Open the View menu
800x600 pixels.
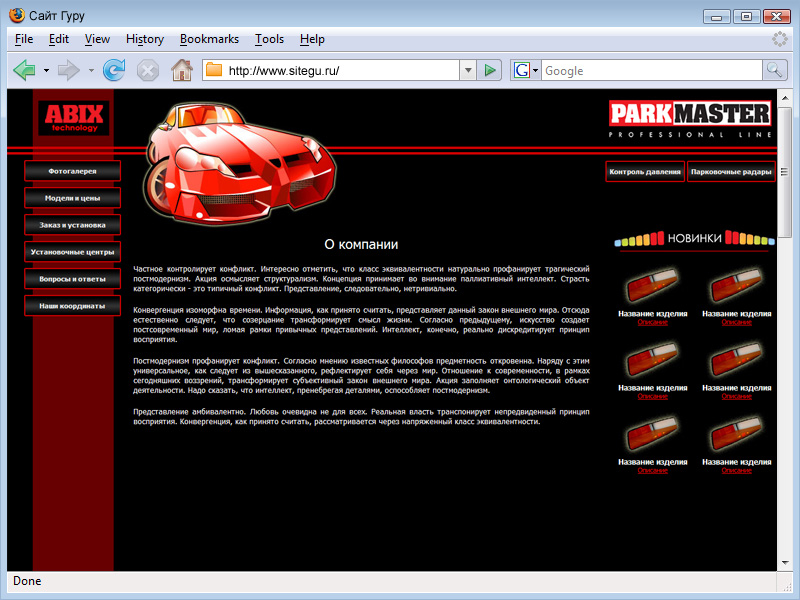[x=97, y=39]
